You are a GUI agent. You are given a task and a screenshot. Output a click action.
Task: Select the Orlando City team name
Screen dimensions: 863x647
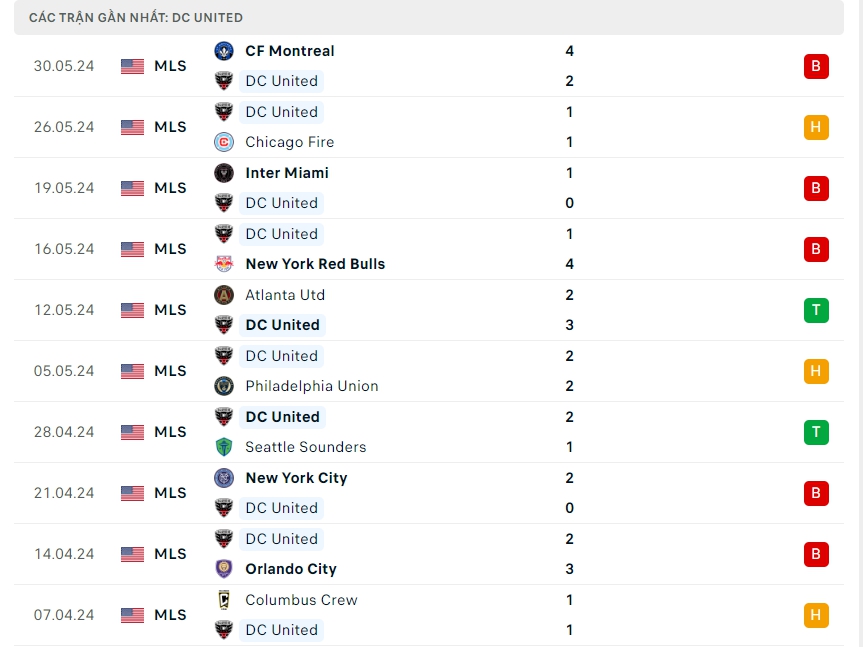pyautogui.click(x=291, y=569)
